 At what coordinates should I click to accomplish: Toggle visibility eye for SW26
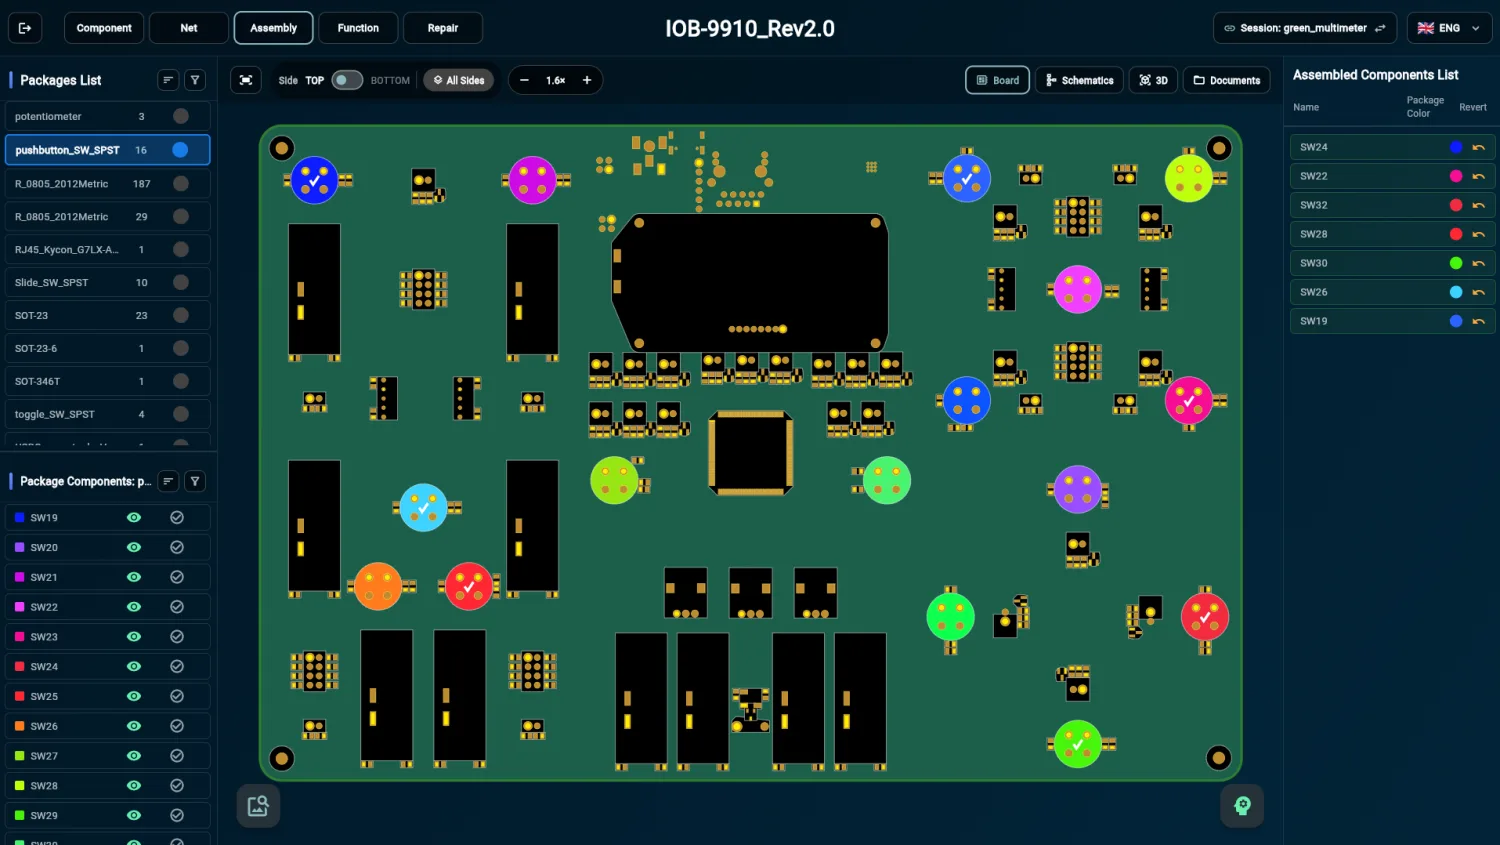(x=134, y=726)
